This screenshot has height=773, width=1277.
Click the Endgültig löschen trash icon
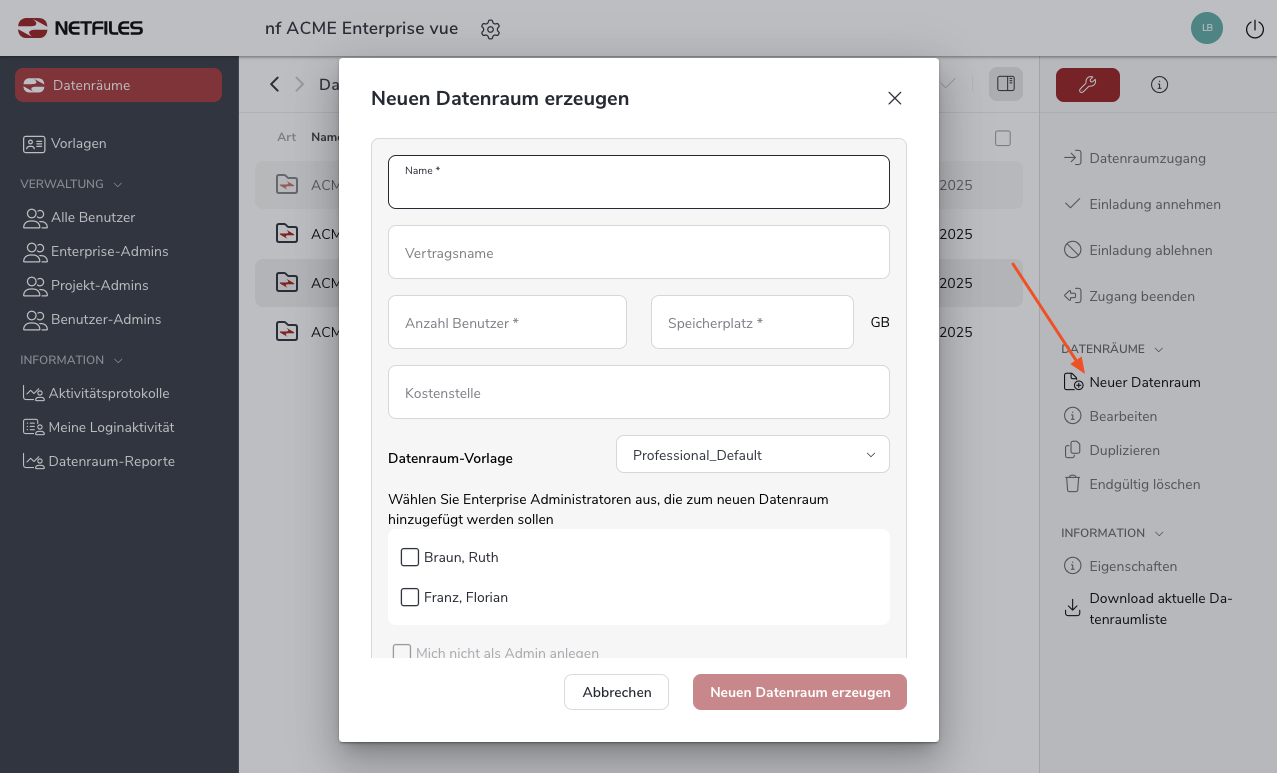[1072, 484]
